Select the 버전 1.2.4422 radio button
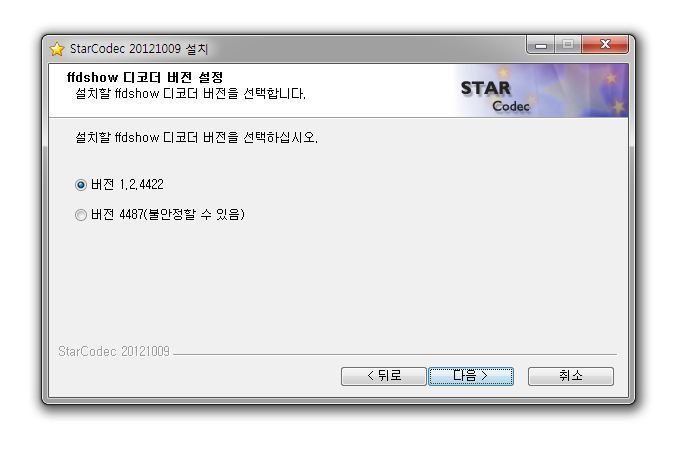The image size is (689, 453). click(x=80, y=185)
